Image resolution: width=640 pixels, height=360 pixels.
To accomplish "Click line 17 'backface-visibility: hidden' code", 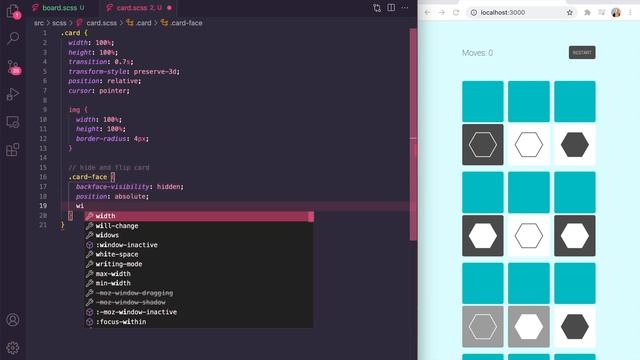I will point(130,187).
